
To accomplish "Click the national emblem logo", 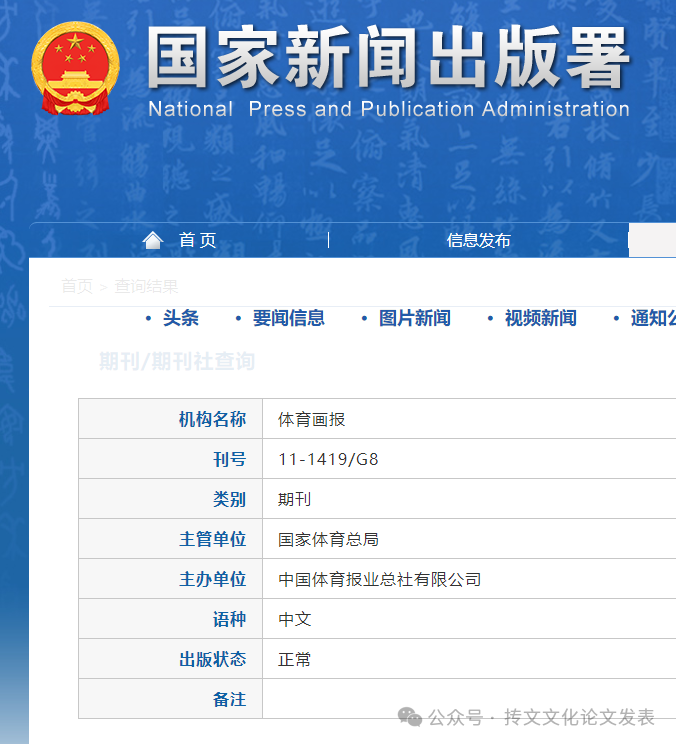I will (x=75, y=68).
